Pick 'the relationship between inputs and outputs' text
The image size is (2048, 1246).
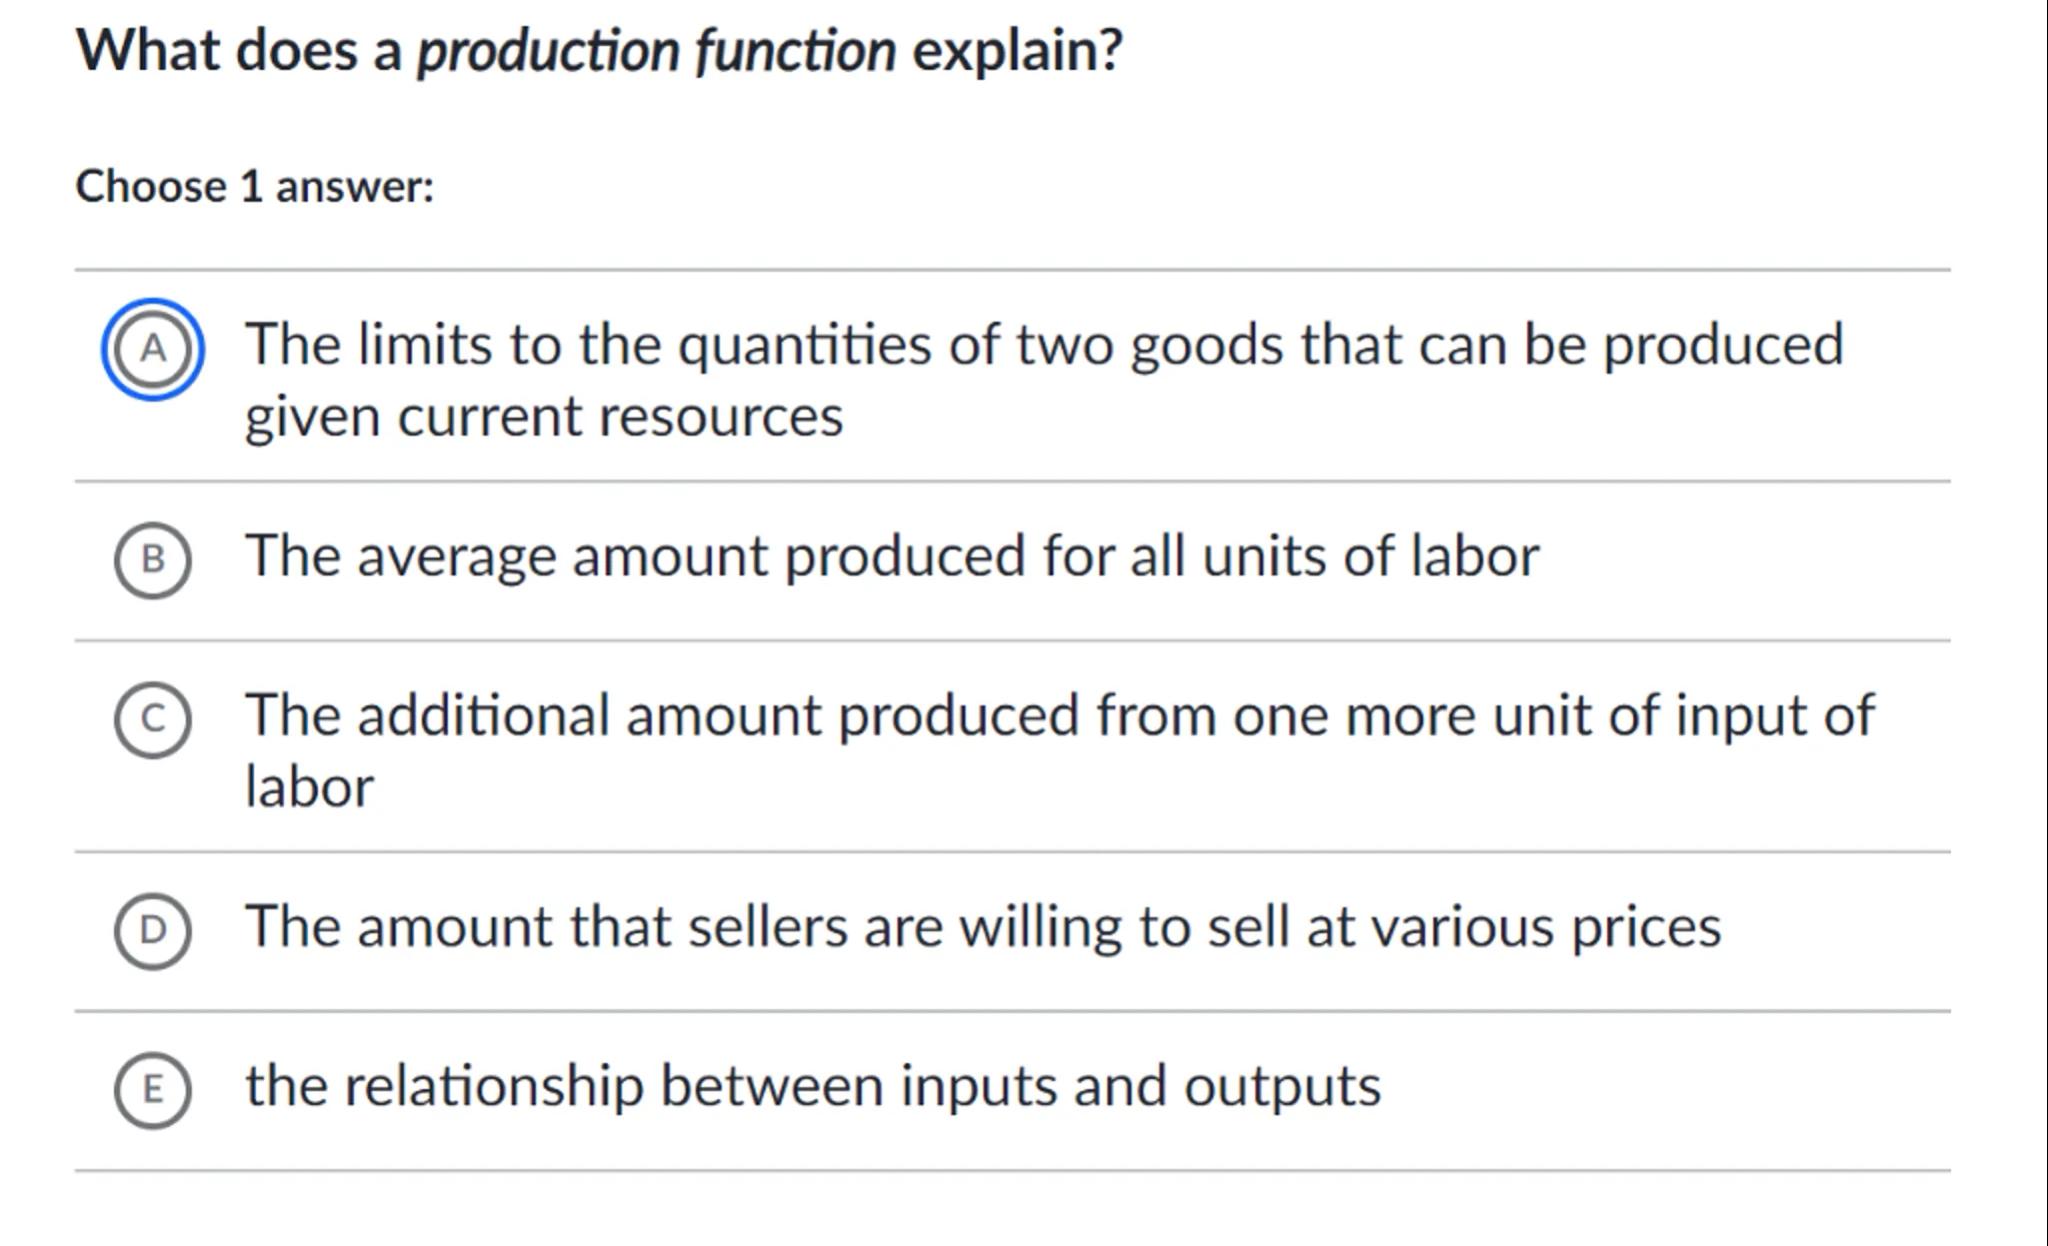pyautogui.click(x=812, y=1086)
